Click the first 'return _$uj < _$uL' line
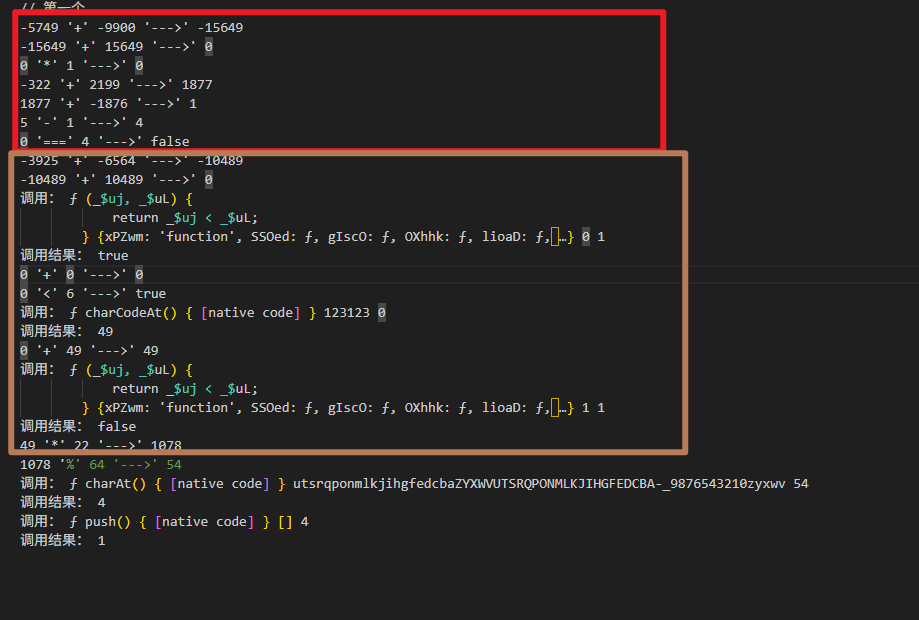 click(x=185, y=218)
